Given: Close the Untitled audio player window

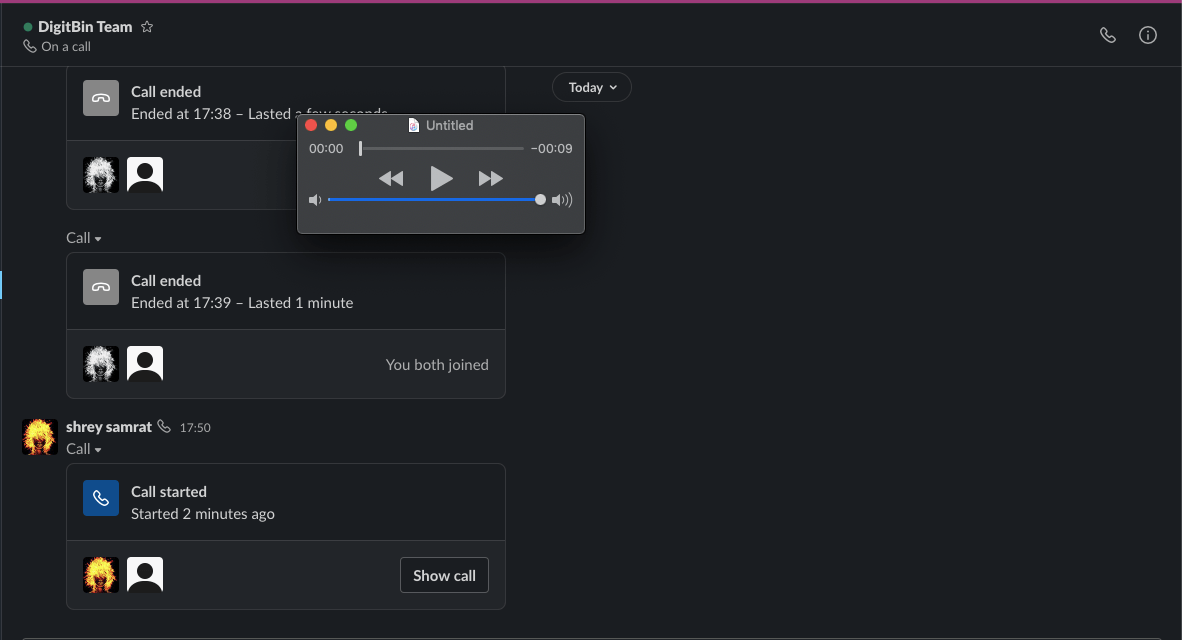Looking at the screenshot, I should pos(311,125).
